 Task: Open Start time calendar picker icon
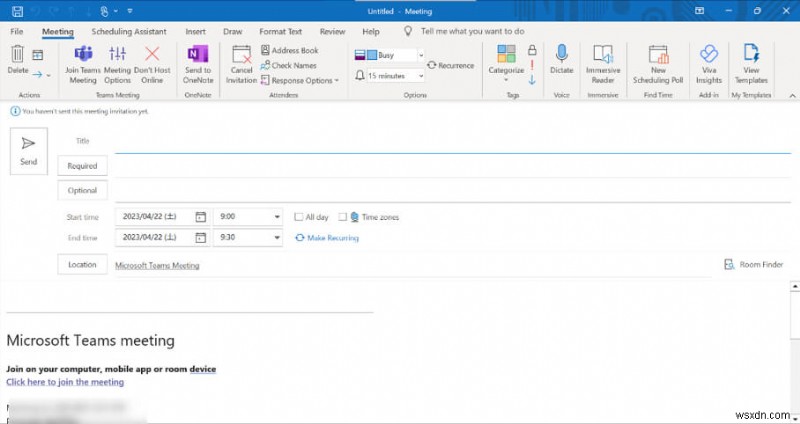pyautogui.click(x=201, y=217)
